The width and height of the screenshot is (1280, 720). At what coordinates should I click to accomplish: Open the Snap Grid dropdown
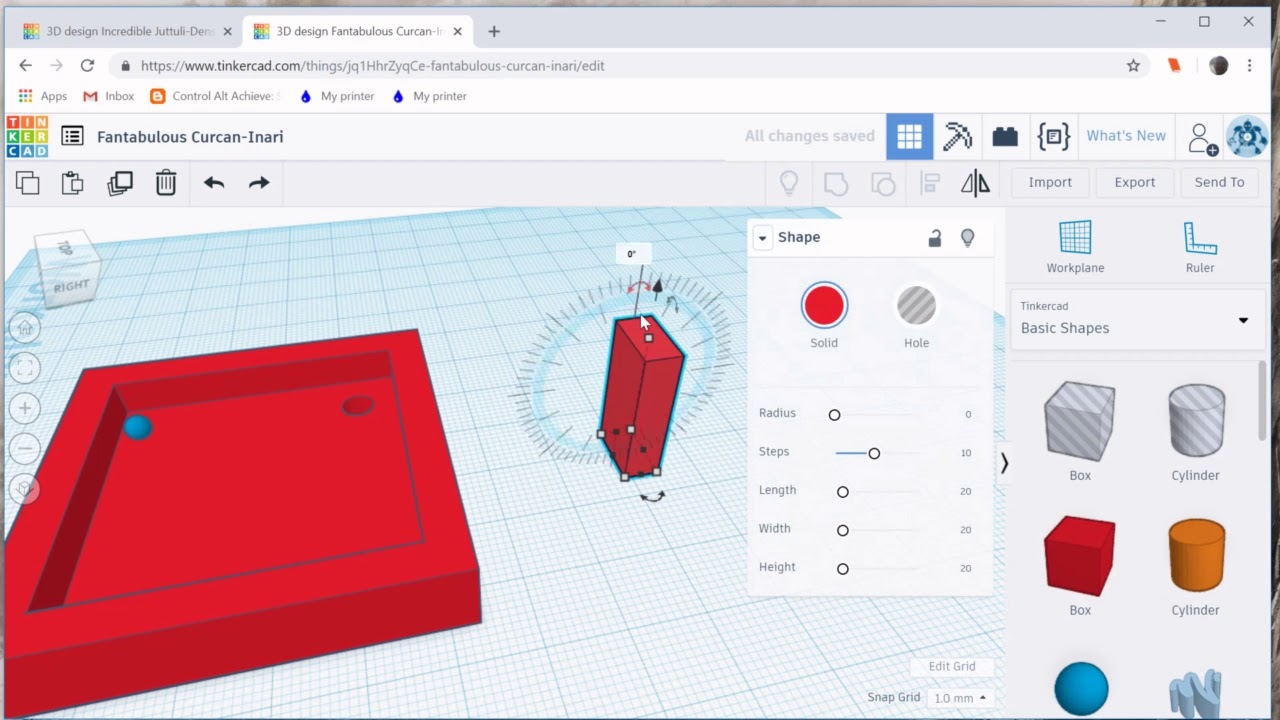pos(960,698)
